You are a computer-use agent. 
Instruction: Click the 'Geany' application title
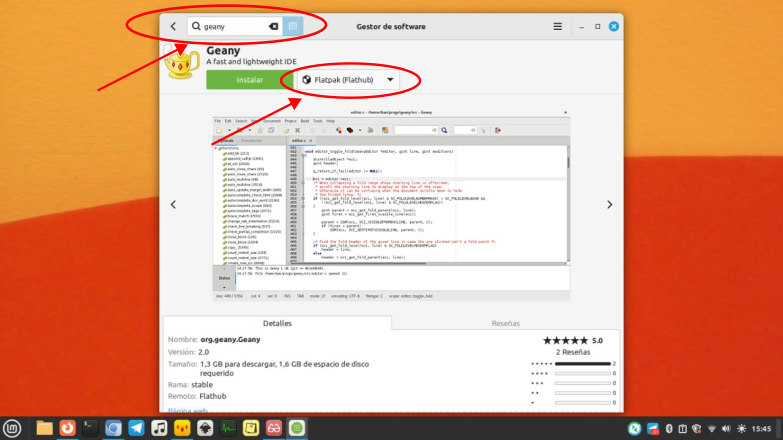223,50
